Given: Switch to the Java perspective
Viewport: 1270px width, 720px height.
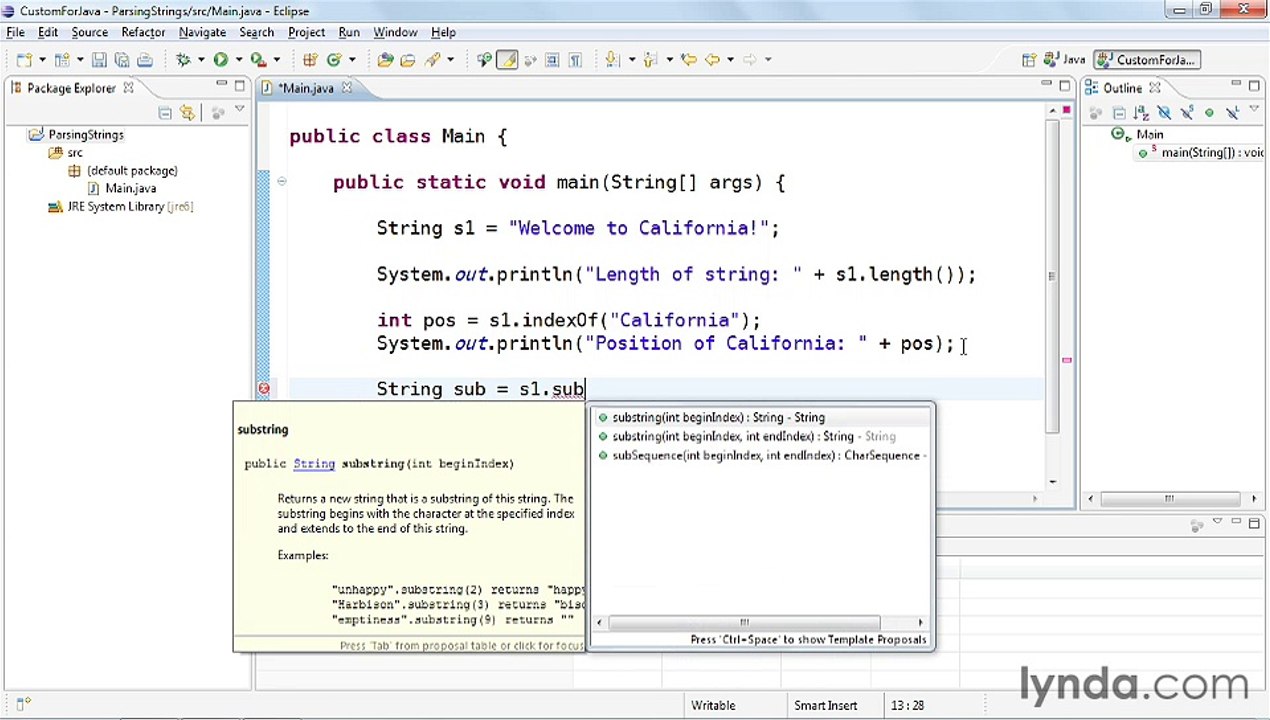Looking at the screenshot, I should click(x=1066, y=60).
